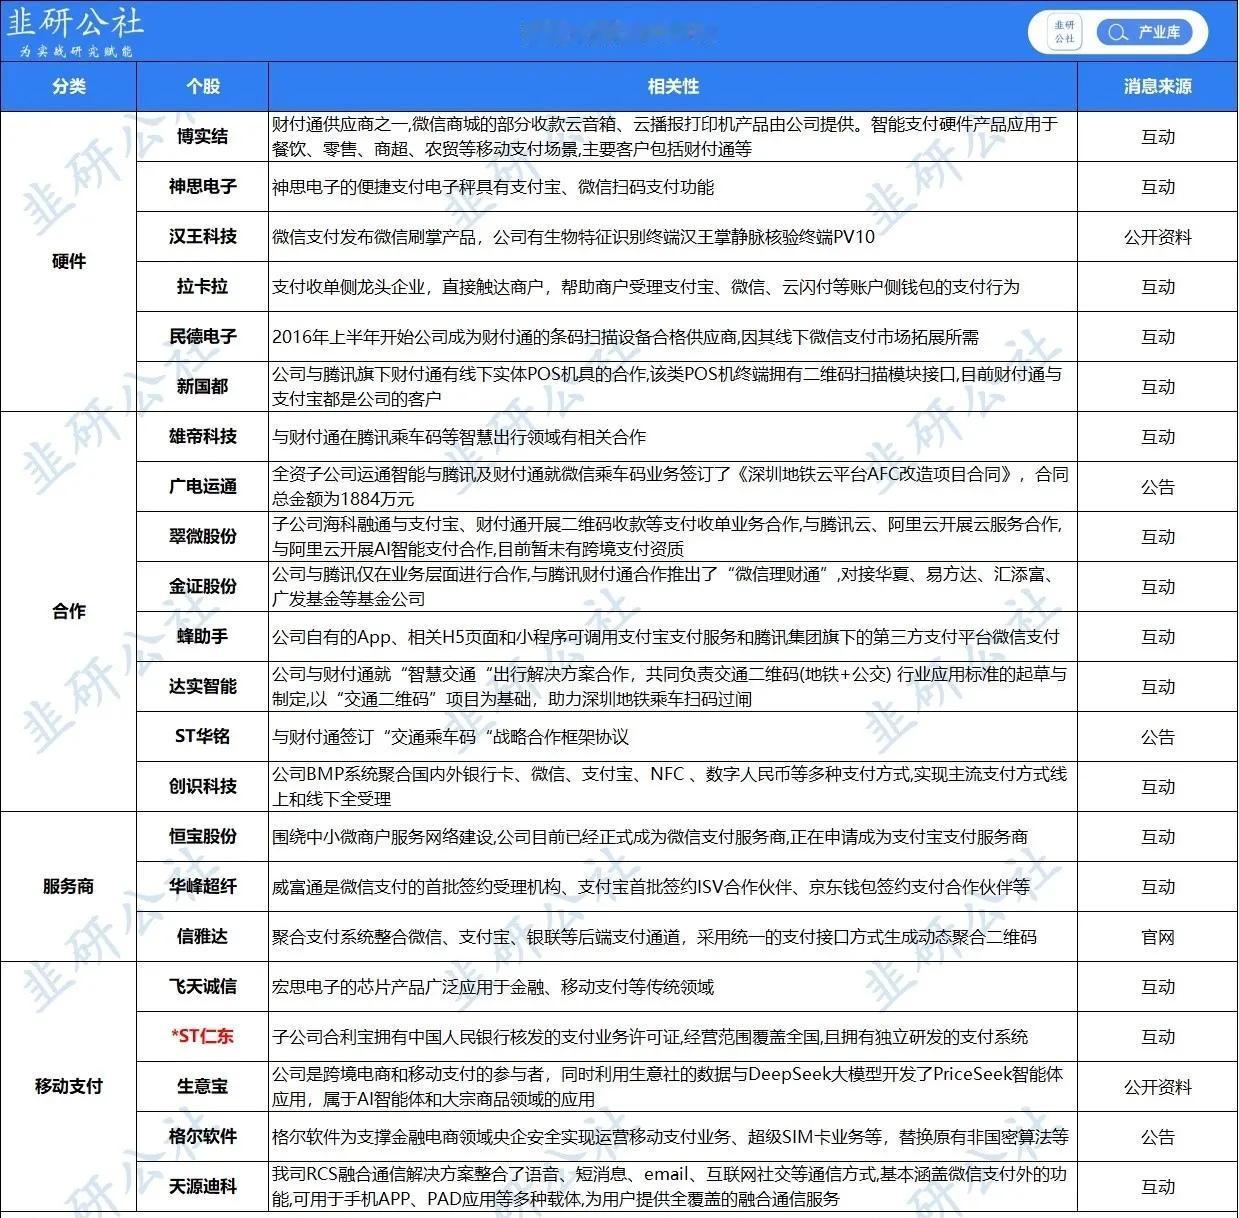The height and width of the screenshot is (1218, 1239).
Task: Click the 韭研公社 logo title
Action: (x=75, y=22)
